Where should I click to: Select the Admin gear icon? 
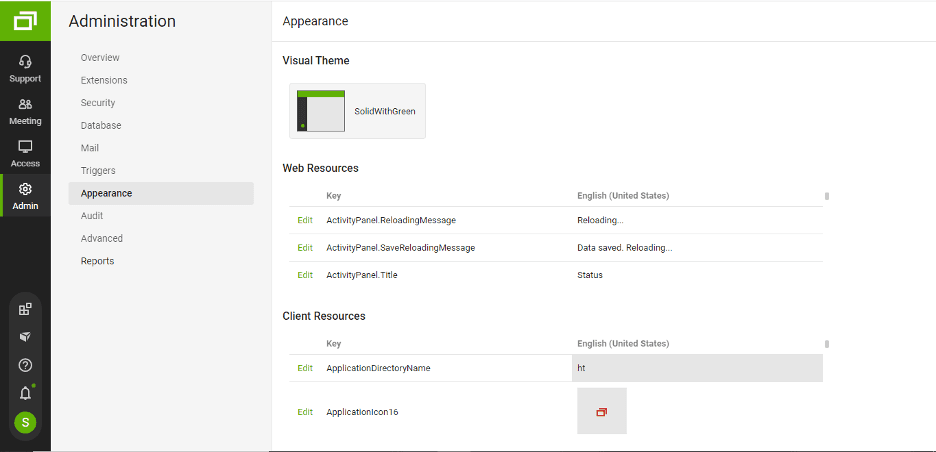[25, 189]
